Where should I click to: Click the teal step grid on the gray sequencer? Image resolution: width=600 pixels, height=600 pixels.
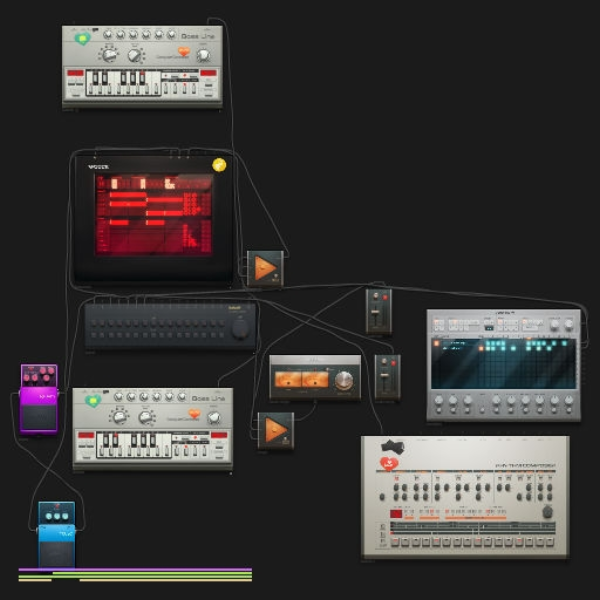(x=503, y=363)
